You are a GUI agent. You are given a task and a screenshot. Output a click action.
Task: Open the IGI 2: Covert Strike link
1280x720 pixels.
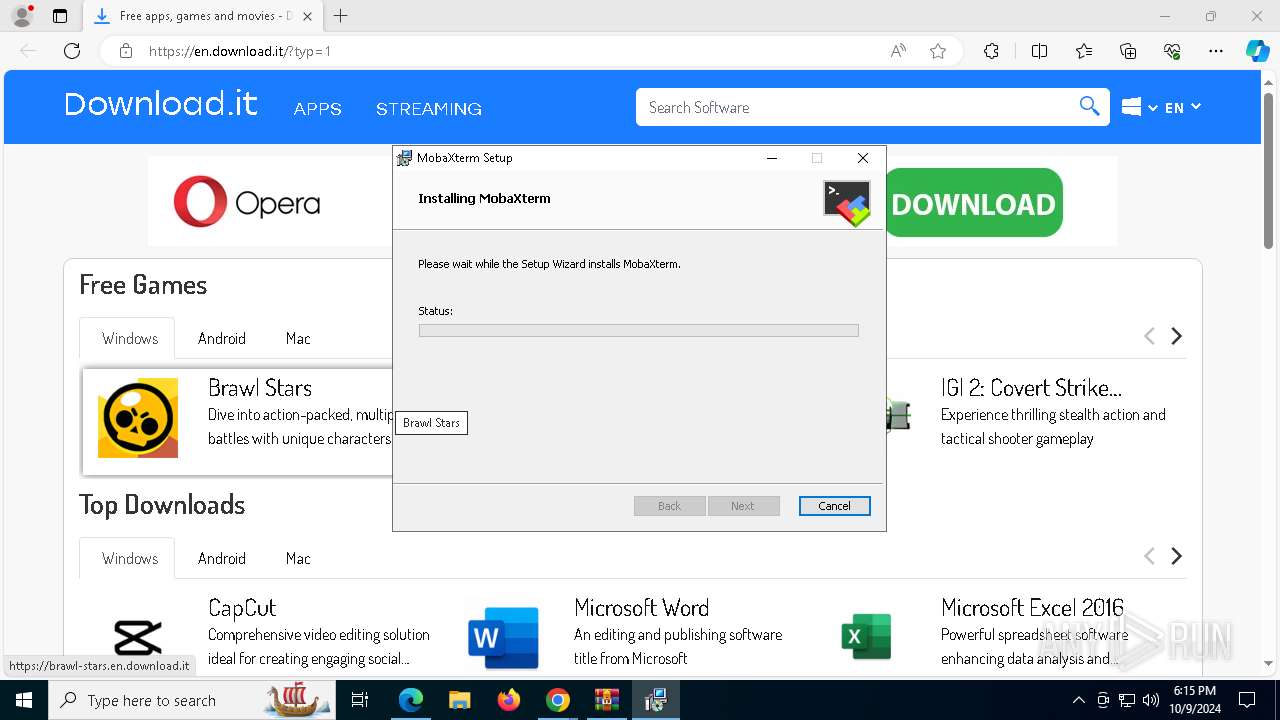pos(1031,388)
